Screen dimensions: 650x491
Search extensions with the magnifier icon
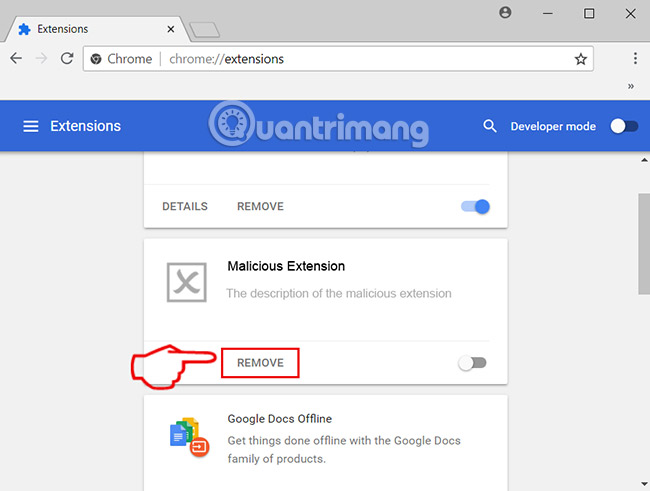pos(490,126)
